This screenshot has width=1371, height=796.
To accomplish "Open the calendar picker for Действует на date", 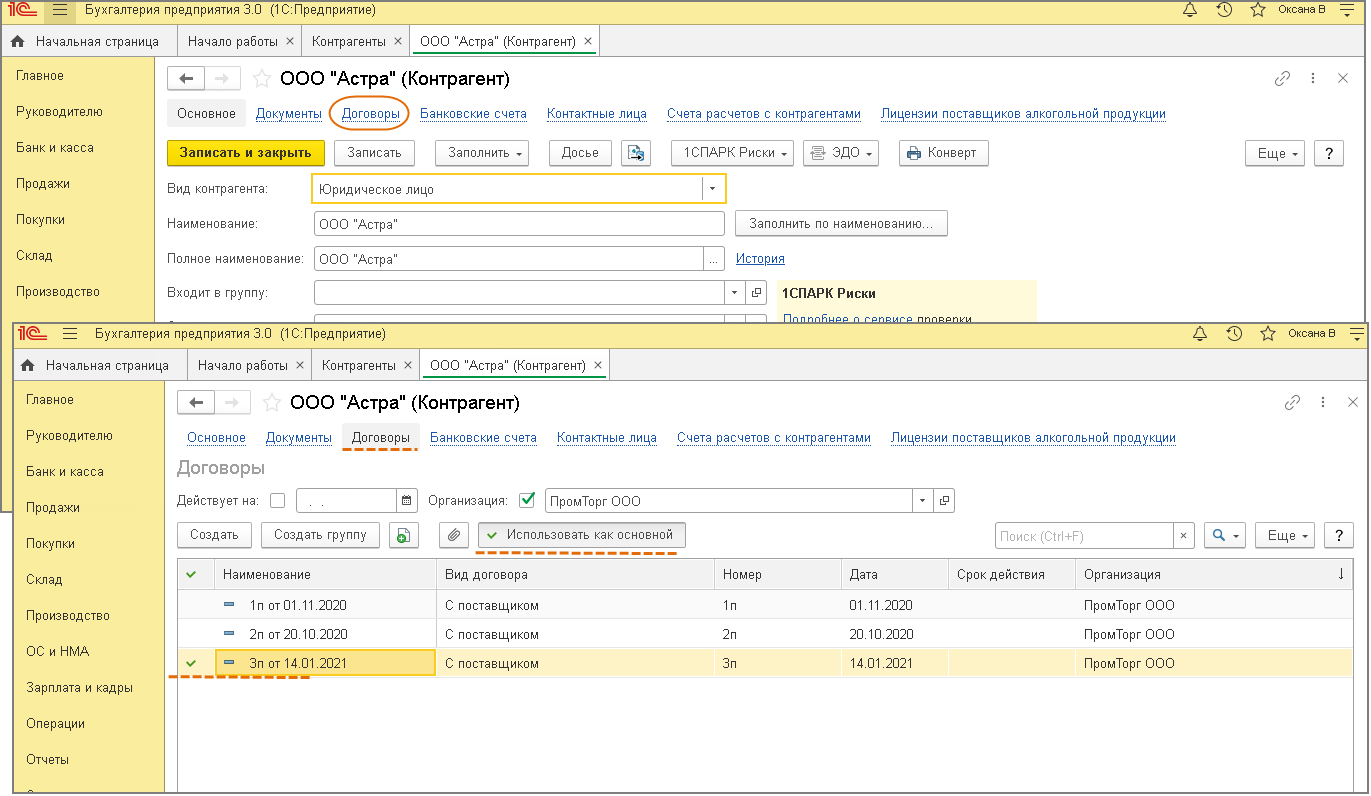I will coord(407,501).
